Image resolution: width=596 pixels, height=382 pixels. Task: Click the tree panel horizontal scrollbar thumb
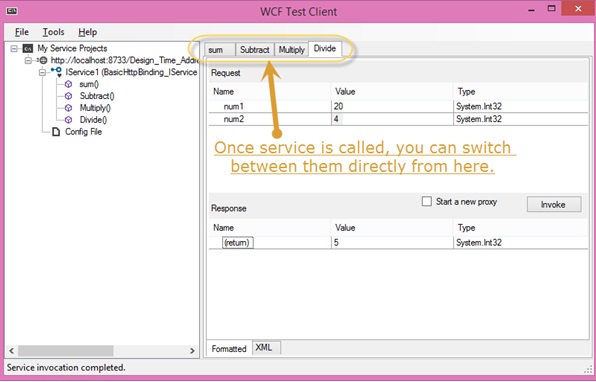coord(65,350)
